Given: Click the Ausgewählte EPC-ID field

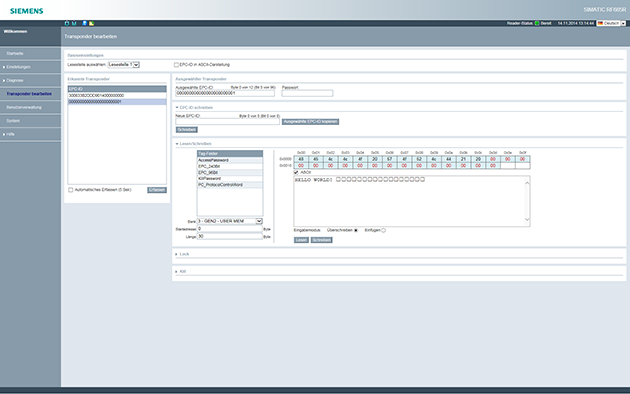Looking at the screenshot, I should (x=225, y=93).
